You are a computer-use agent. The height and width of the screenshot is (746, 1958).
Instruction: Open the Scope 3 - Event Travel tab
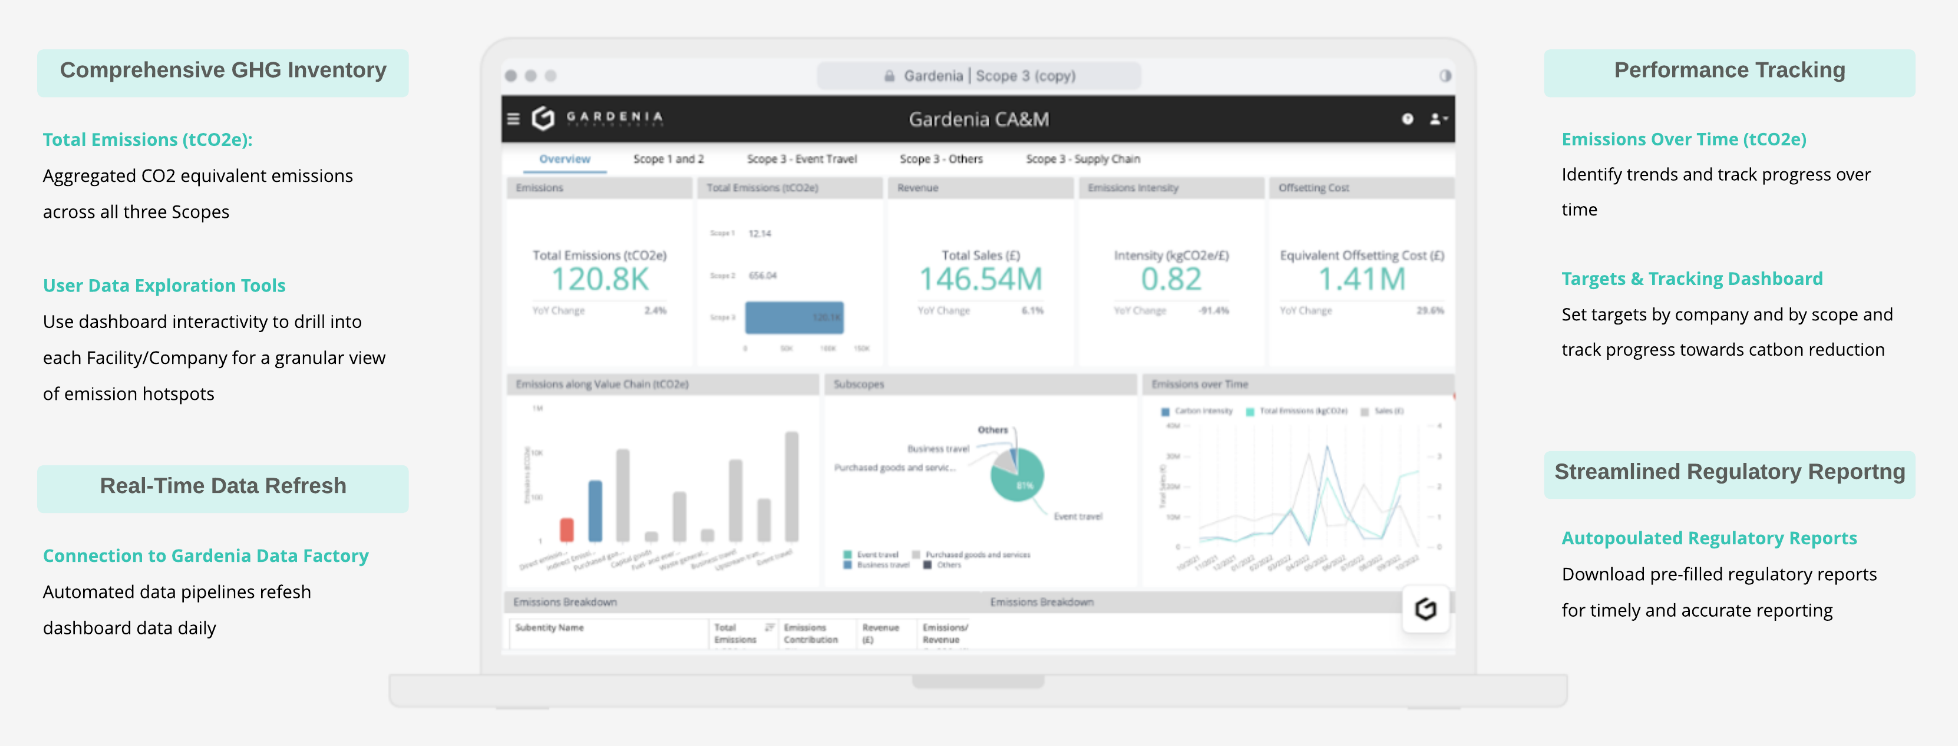click(x=802, y=159)
